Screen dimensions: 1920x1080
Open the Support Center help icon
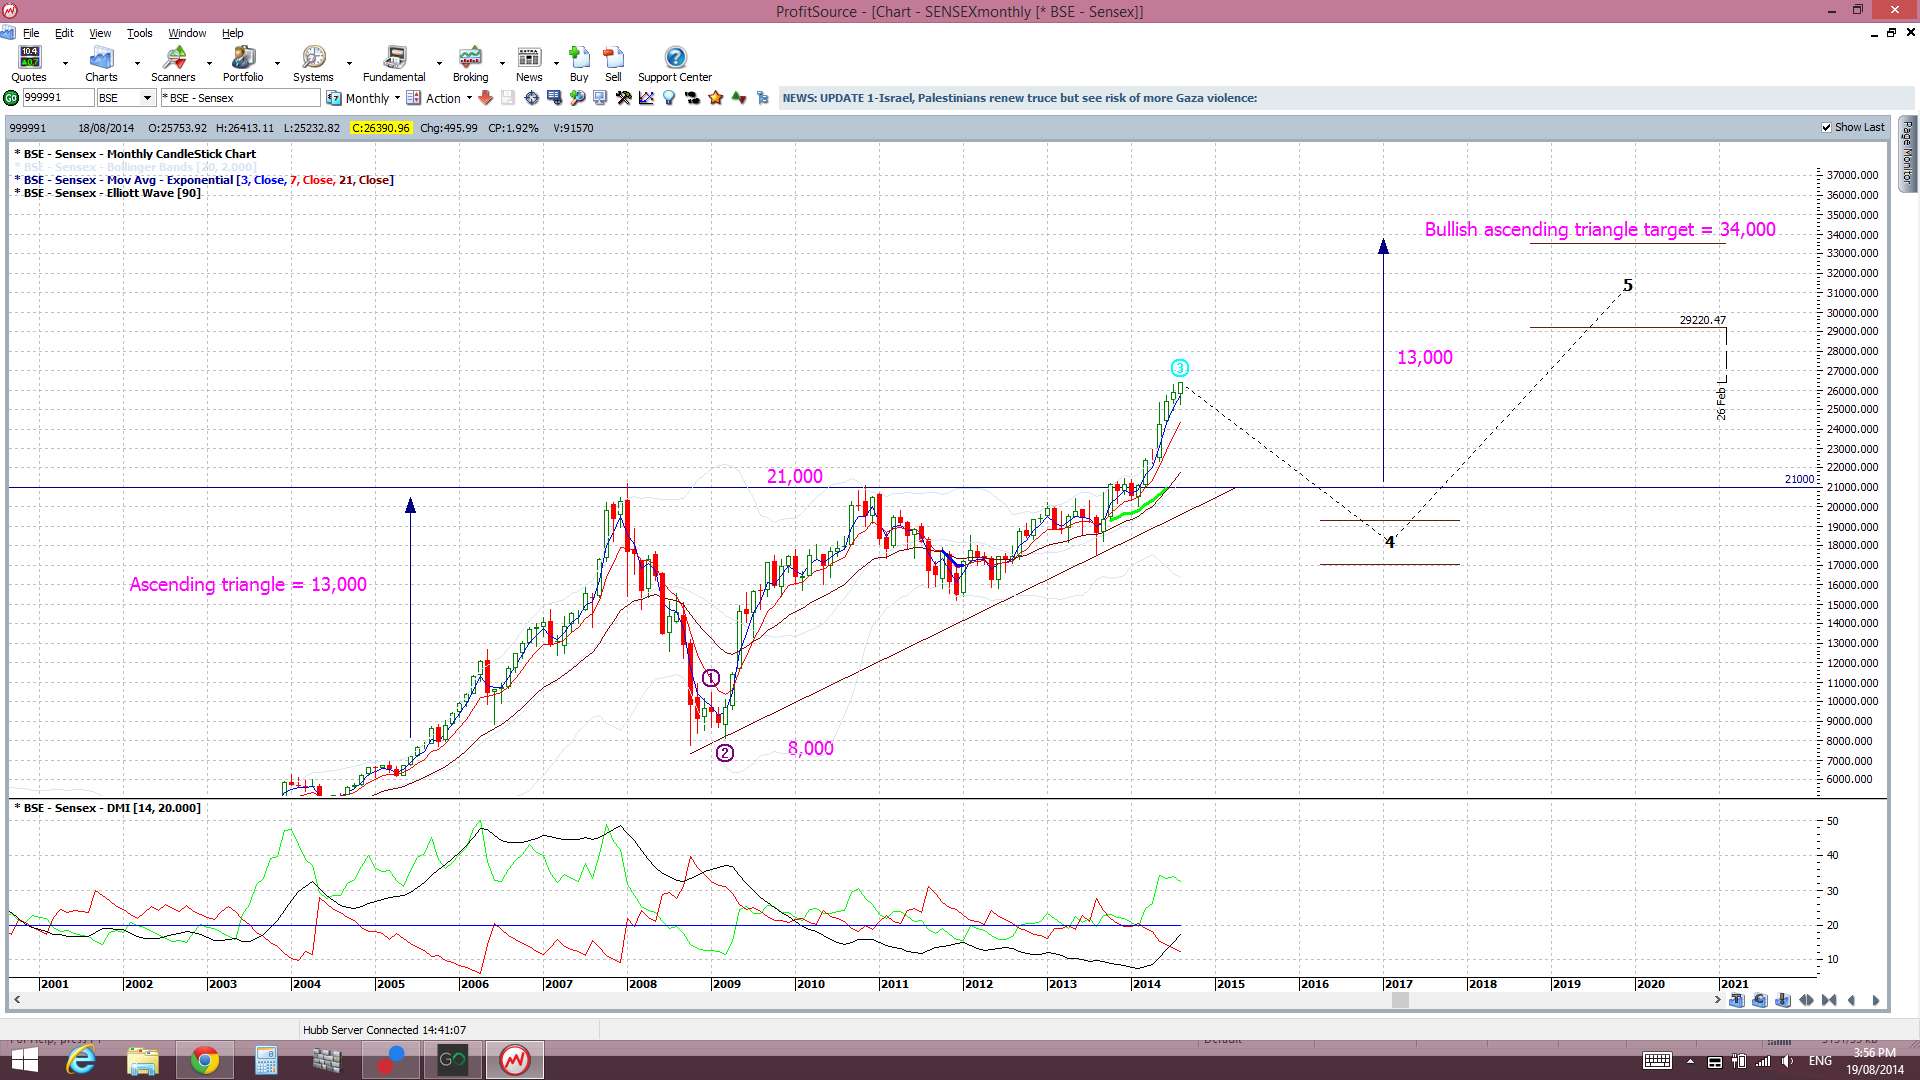point(675,64)
